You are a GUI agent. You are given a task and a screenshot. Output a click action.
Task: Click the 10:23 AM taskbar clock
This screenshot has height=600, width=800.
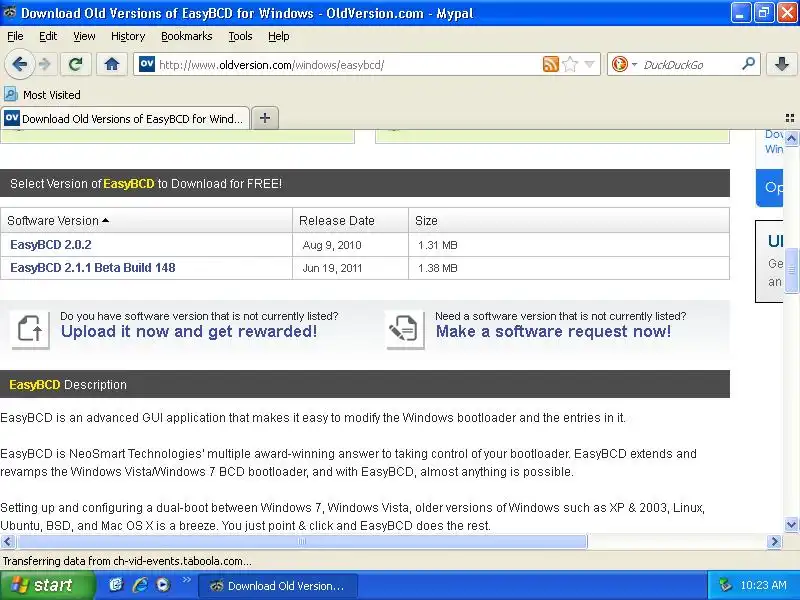click(x=763, y=585)
